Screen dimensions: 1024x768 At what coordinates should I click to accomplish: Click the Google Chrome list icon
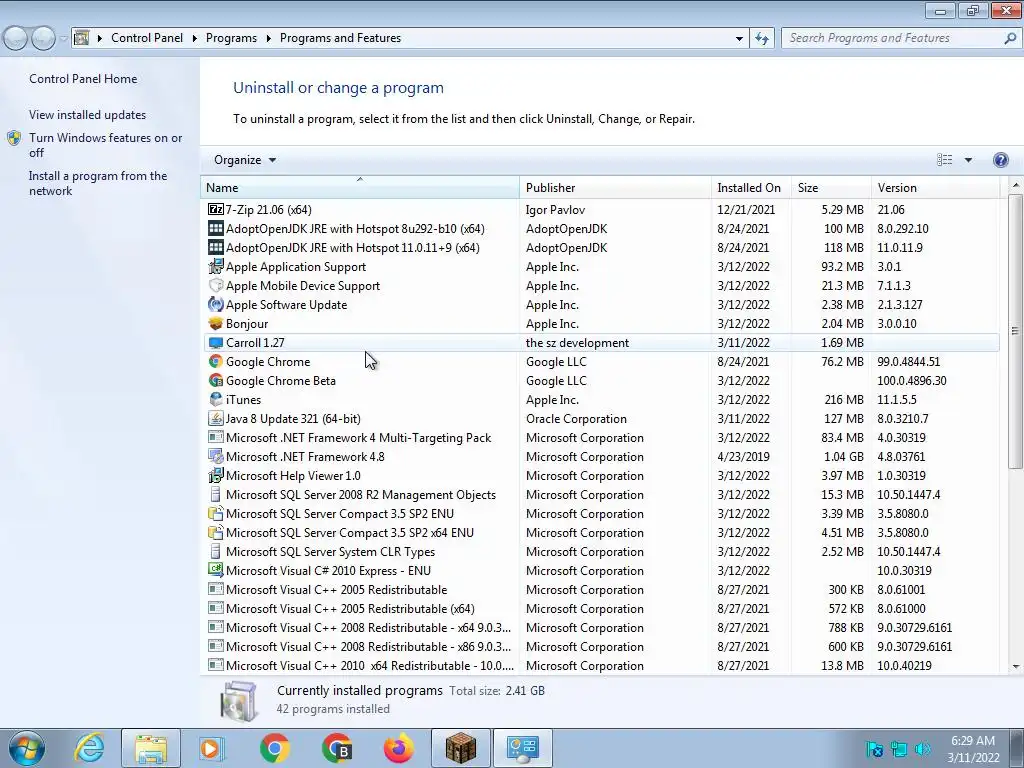[216, 362]
